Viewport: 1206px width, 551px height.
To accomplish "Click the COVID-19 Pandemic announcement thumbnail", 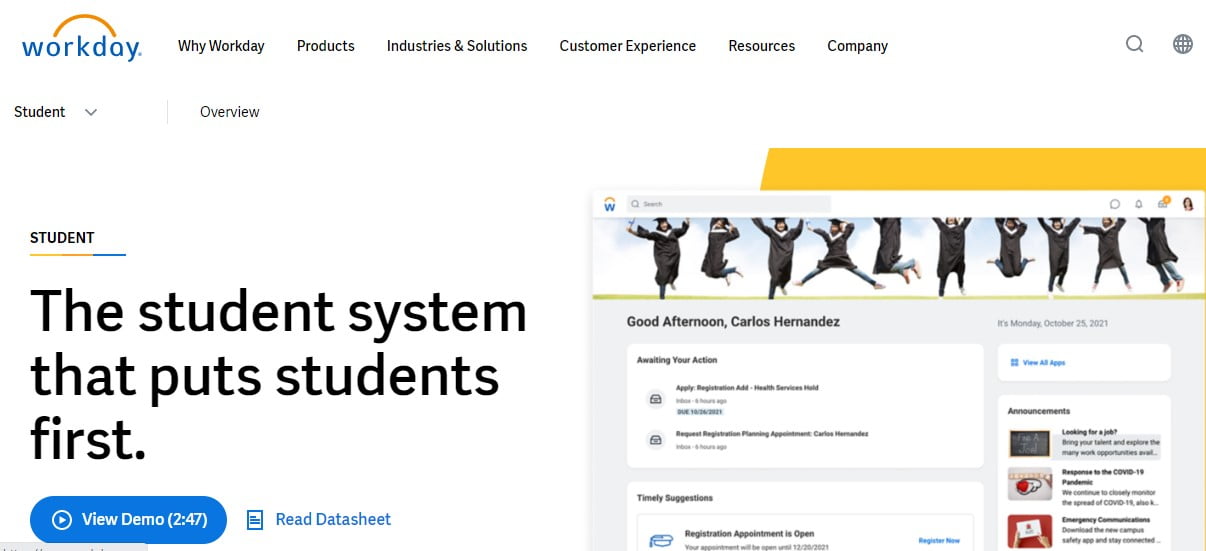I will [1030, 484].
